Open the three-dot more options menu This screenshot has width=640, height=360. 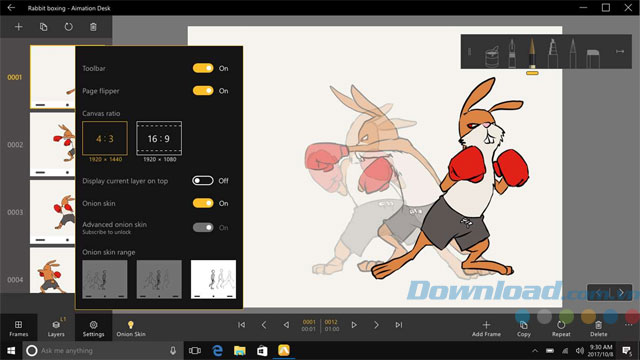[x=629, y=325]
